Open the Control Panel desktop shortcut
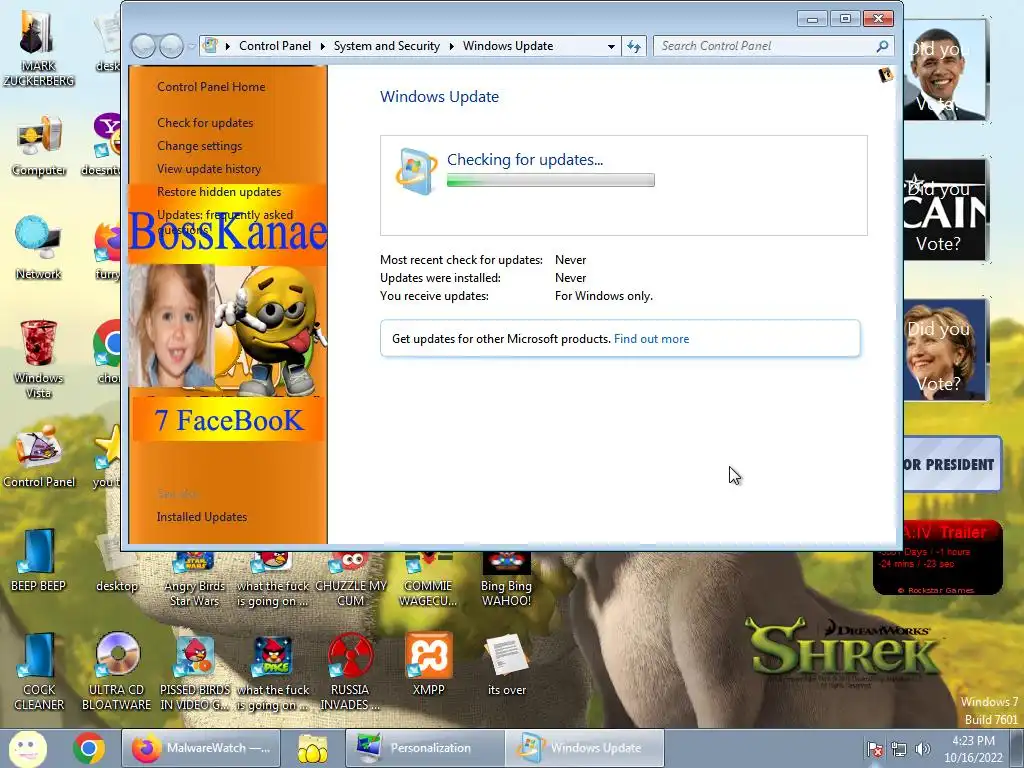The width and height of the screenshot is (1024, 768). [39, 456]
